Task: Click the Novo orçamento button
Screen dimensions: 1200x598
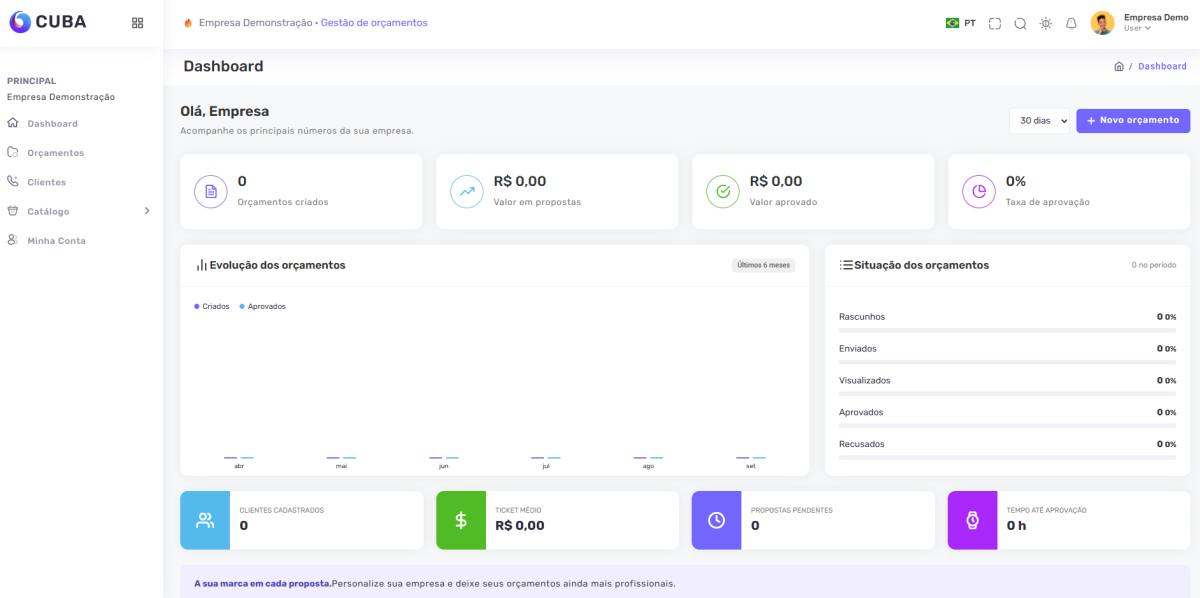Action: tap(1133, 120)
